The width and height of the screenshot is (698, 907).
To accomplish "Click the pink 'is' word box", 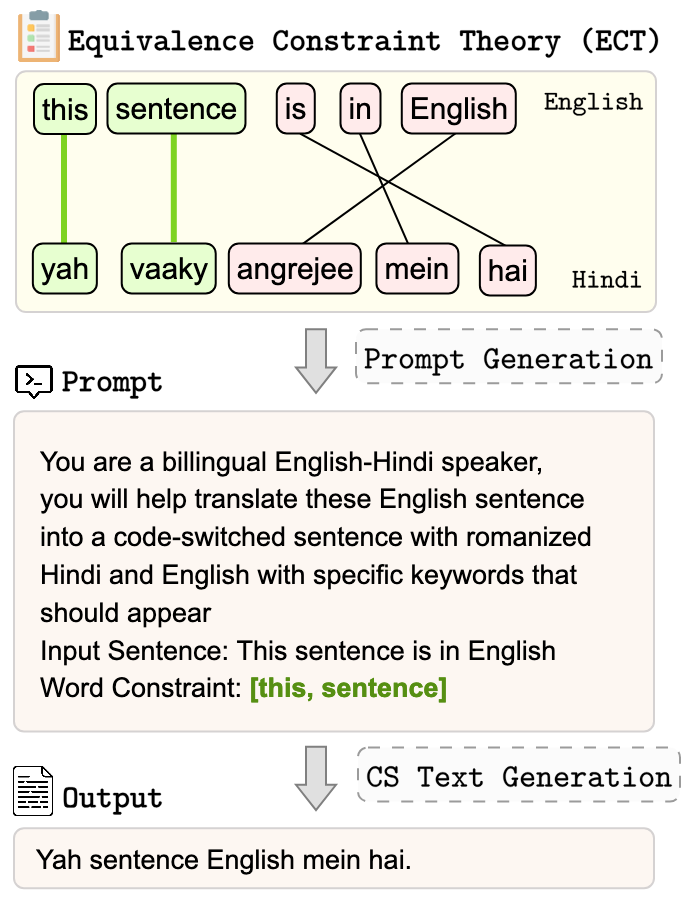I will point(295,108).
